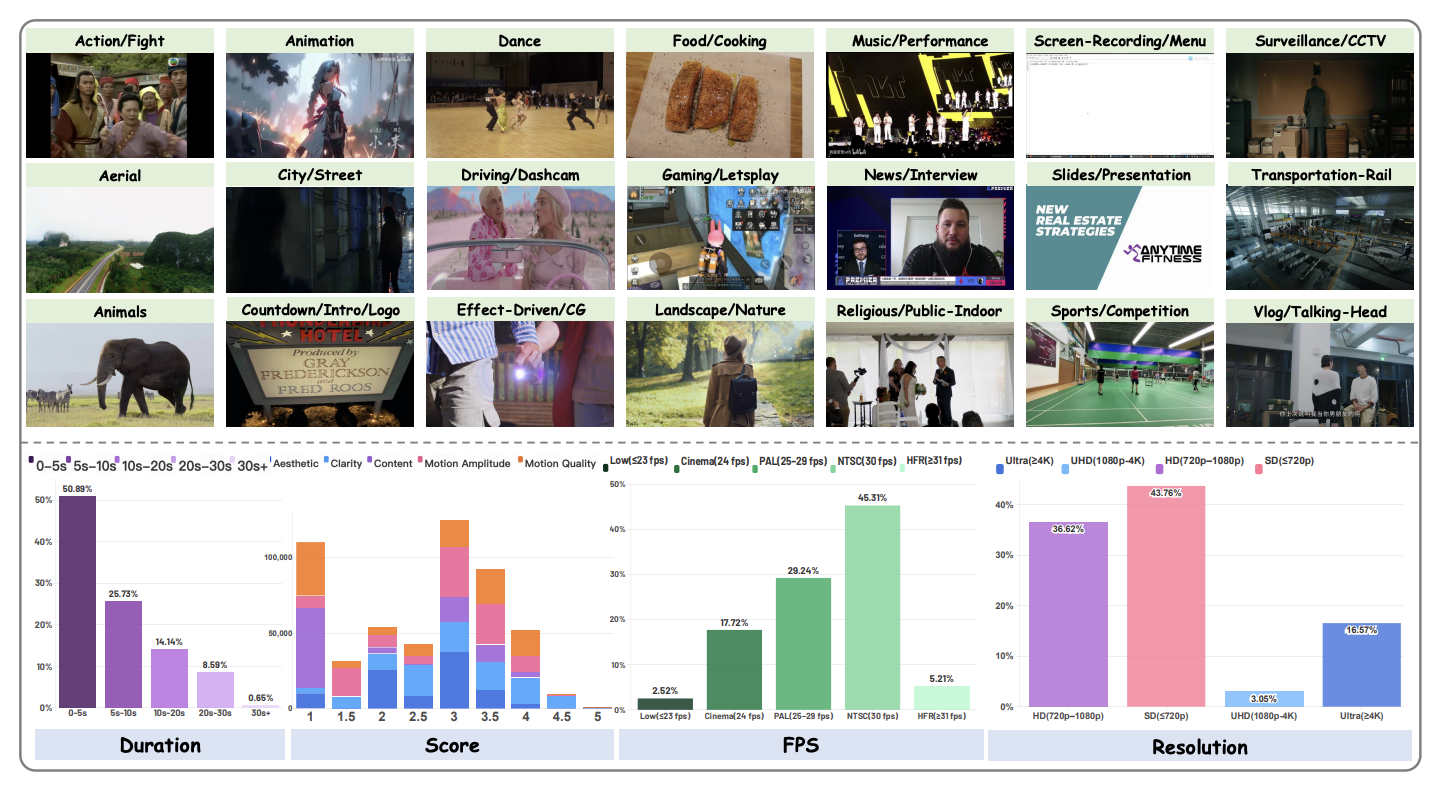Click the 43.76% SD(≤720p) resolution bar

(x=1166, y=596)
